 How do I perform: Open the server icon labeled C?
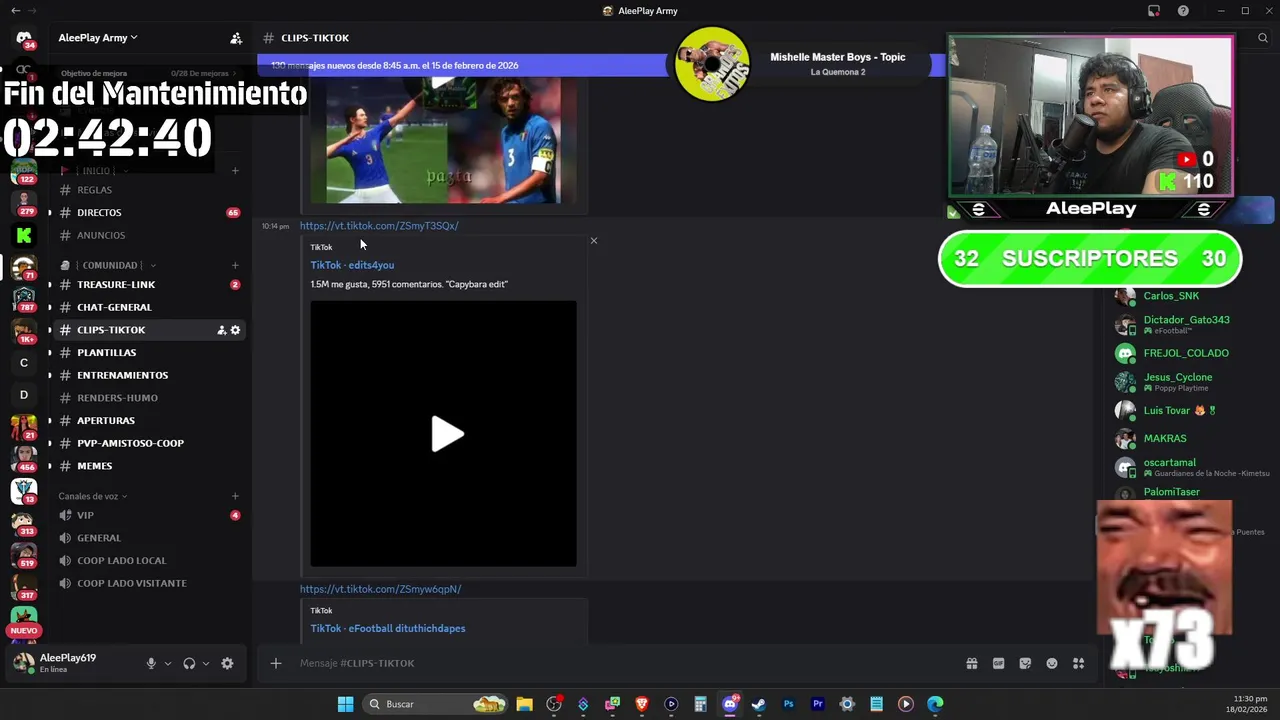[x=24, y=363]
